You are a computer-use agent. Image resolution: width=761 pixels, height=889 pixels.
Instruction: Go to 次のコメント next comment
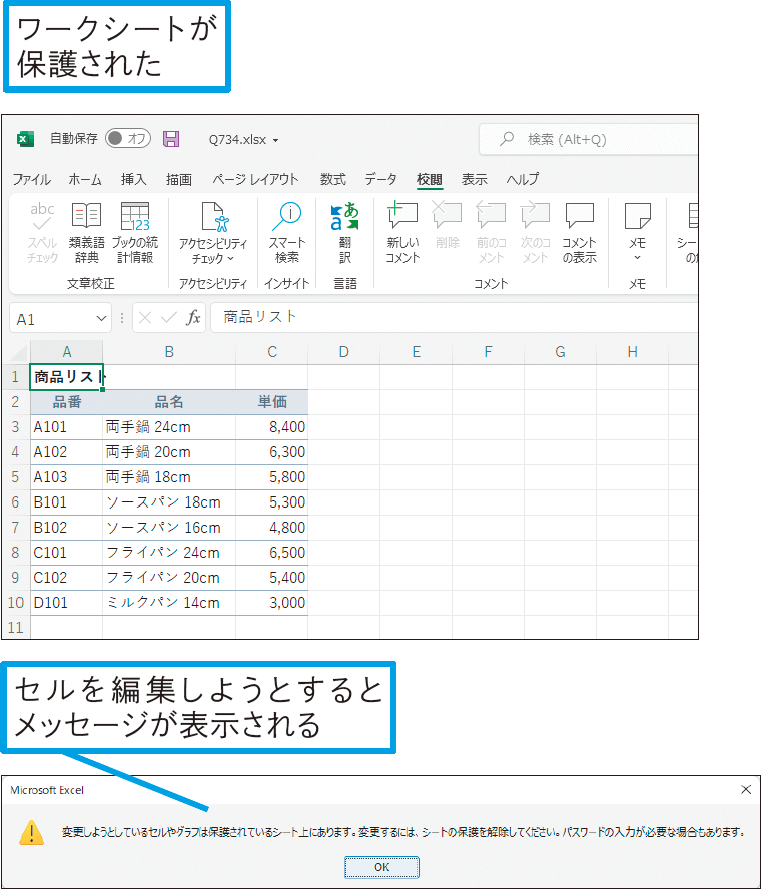click(x=535, y=232)
